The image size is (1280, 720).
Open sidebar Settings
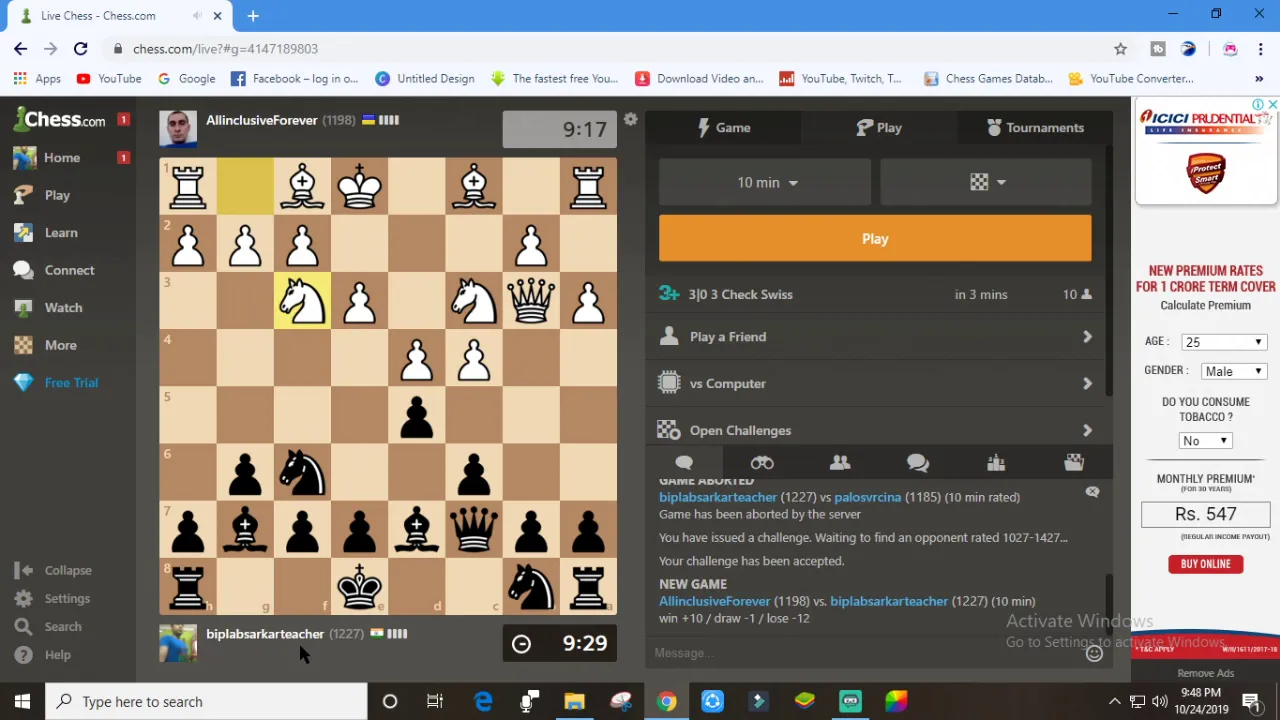[x=66, y=598]
